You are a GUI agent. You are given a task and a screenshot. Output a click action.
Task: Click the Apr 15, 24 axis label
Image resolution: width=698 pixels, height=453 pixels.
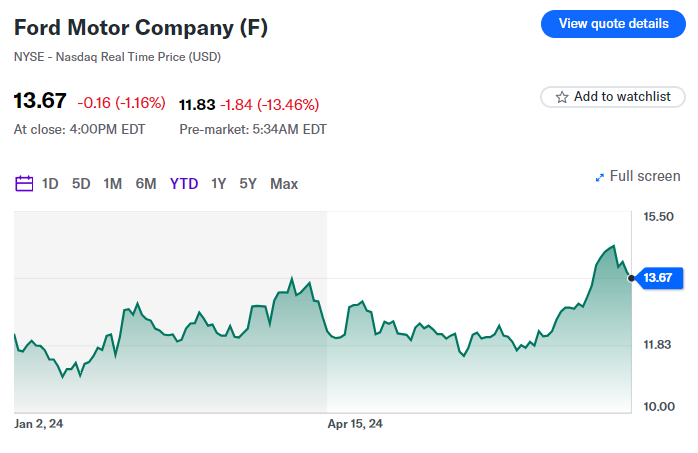click(355, 424)
